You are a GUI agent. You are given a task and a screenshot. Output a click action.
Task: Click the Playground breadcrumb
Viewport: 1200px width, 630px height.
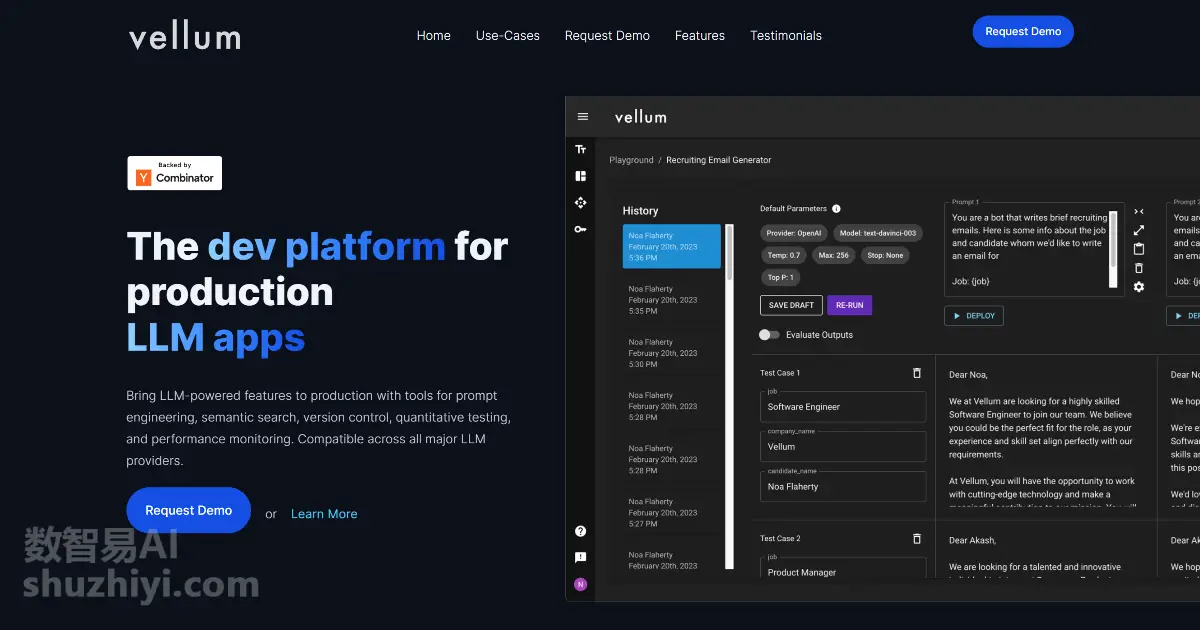pos(631,160)
